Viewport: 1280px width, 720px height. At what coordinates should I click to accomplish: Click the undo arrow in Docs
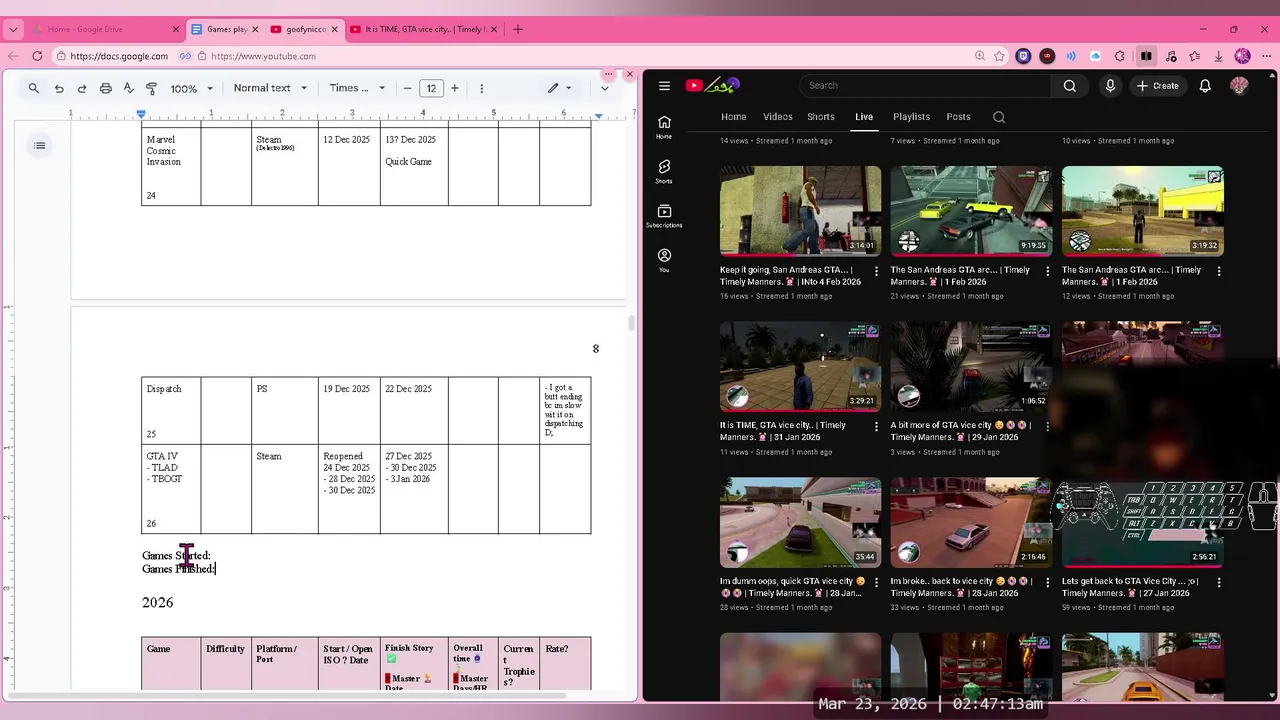[59, 88]
